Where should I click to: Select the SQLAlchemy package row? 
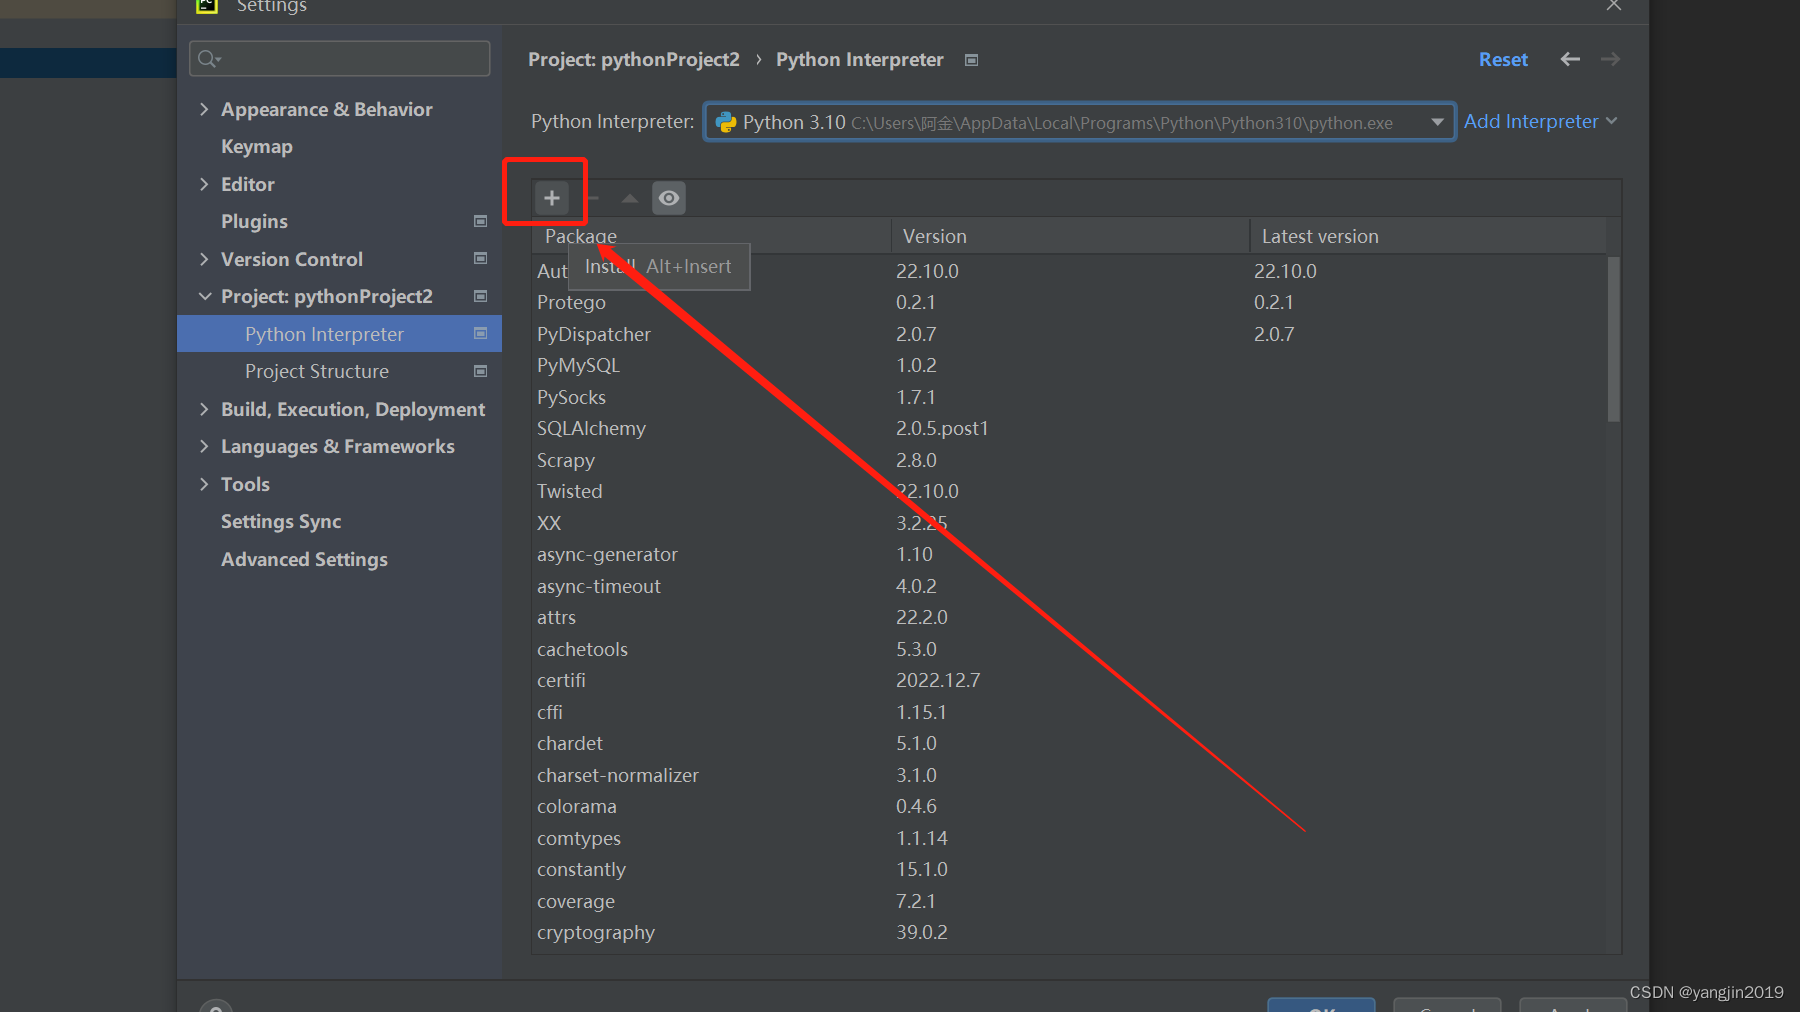(1069, 428)
